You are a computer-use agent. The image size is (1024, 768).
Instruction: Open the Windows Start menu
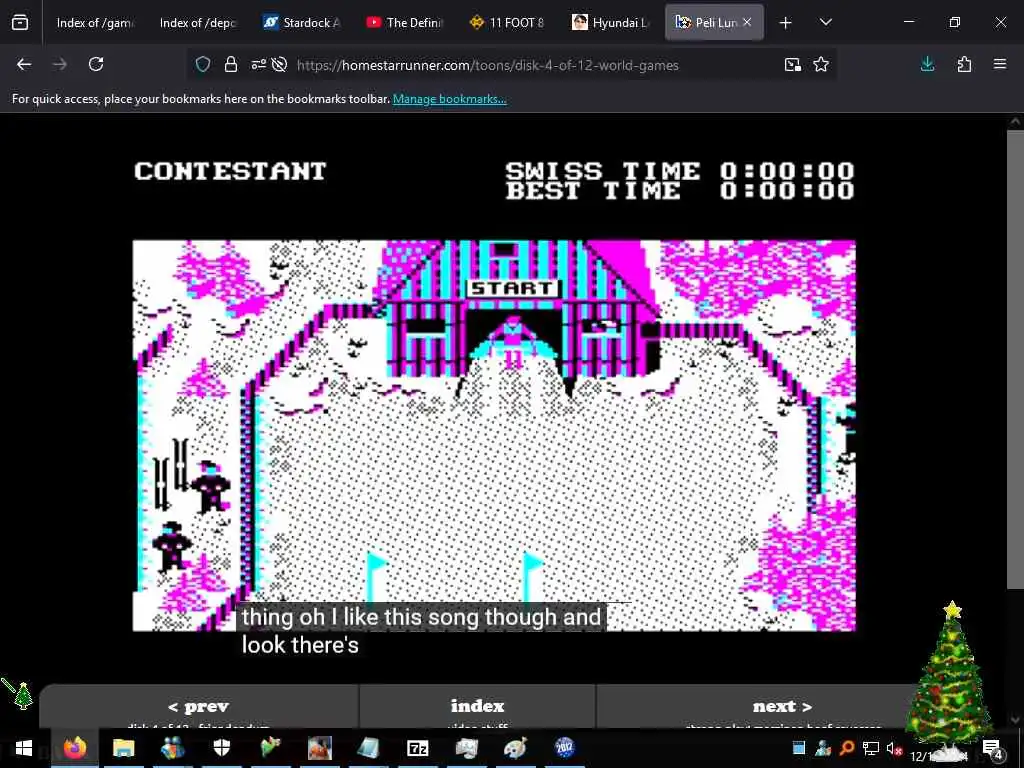tap(24, 748)
